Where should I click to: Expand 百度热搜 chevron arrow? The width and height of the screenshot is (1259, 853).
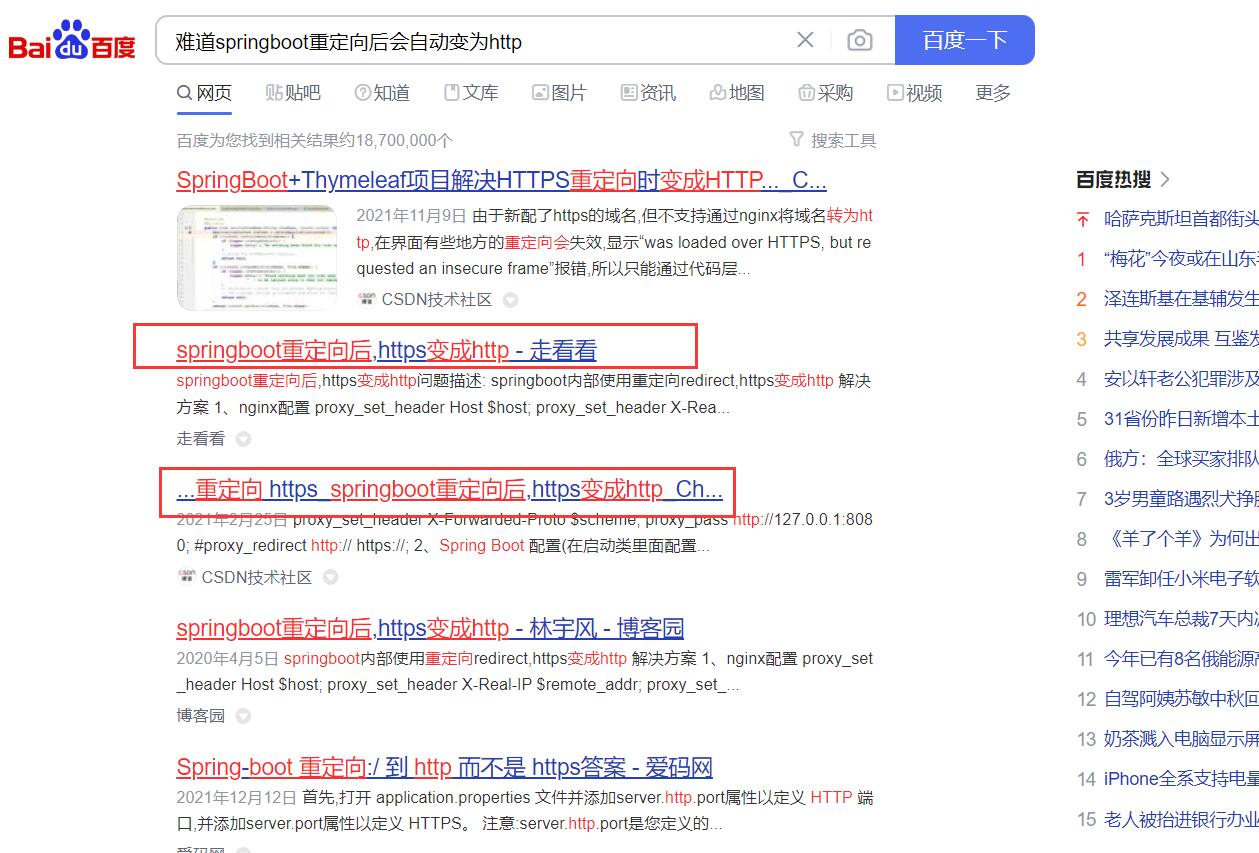1164,180
